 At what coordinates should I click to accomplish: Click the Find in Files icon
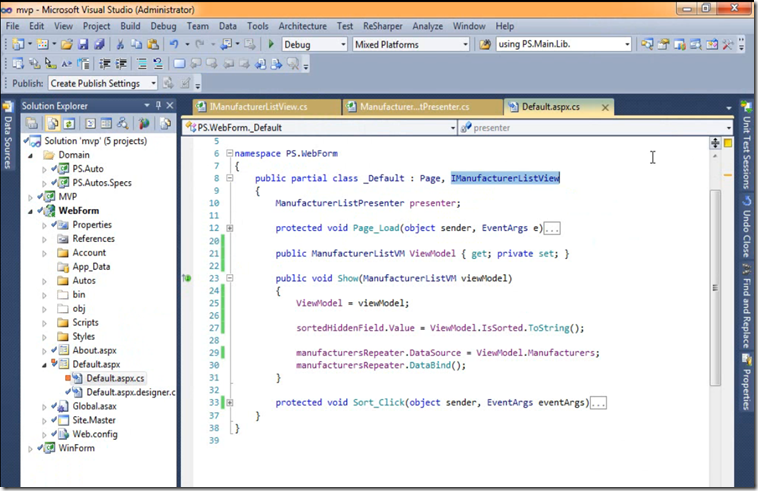[485, 44]
